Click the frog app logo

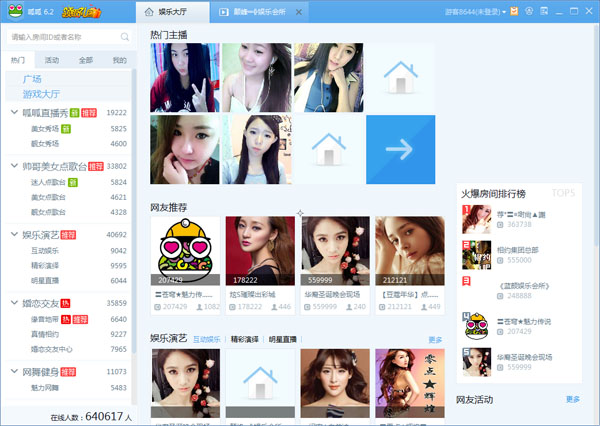click(x=14, y=12)
